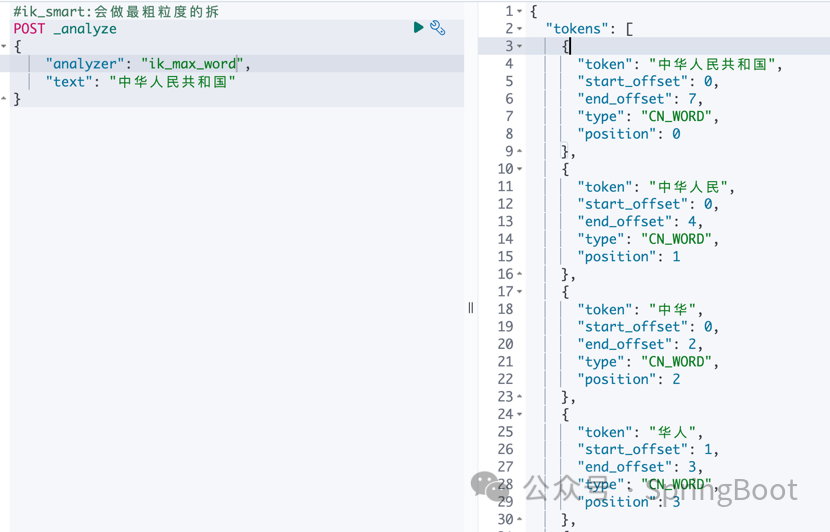Click the request text value "中华人民共和国"
This screenshot has width=830, height=532.
pos(173,82)
